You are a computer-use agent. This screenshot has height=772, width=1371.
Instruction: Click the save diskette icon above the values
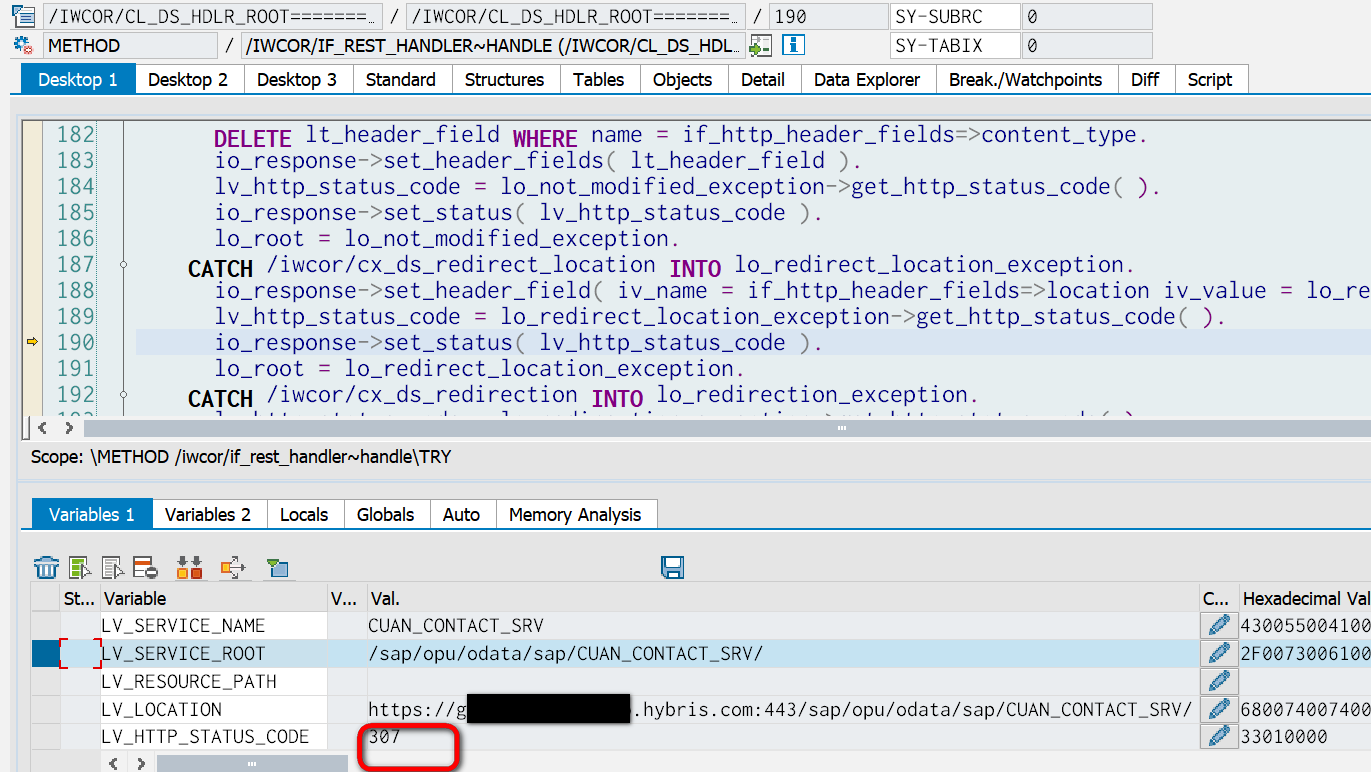[673, 568]
